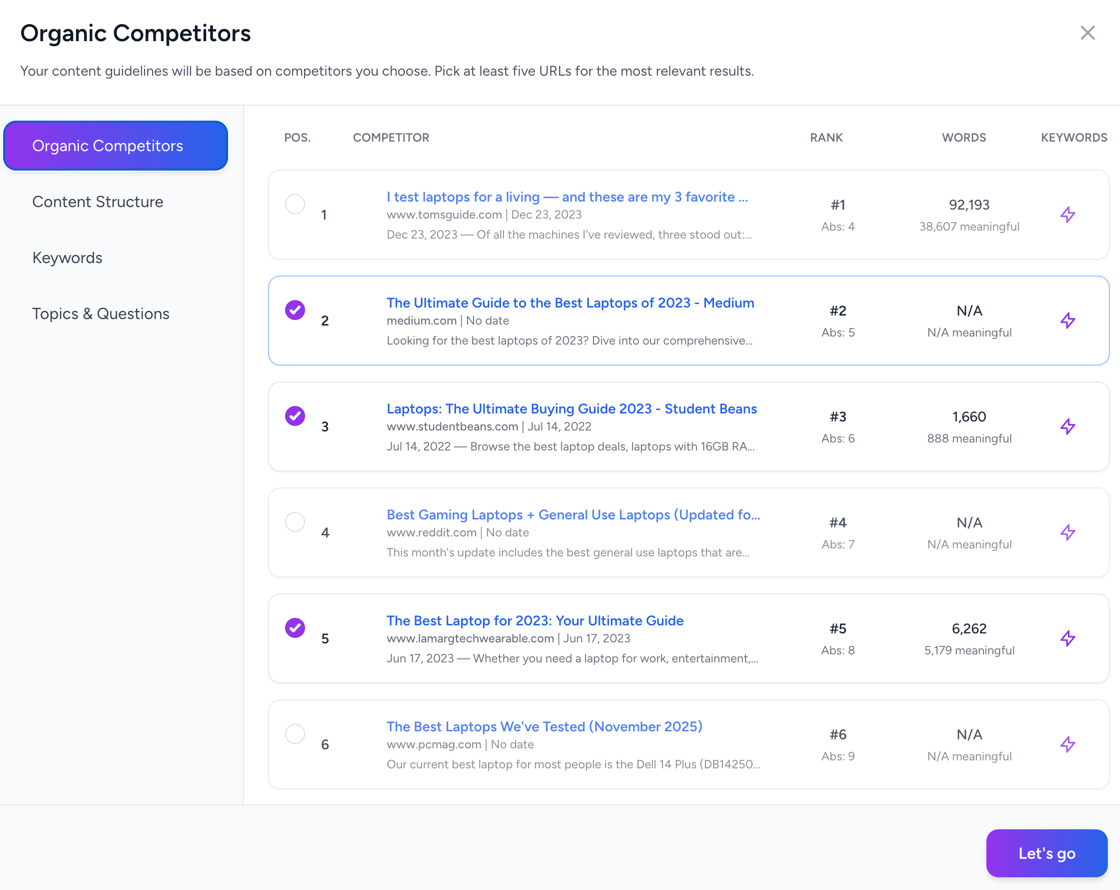Check the reddit.com gaming laptops competitor
The width and height of the screenshot is (1120, 890).
pos(295,522)
